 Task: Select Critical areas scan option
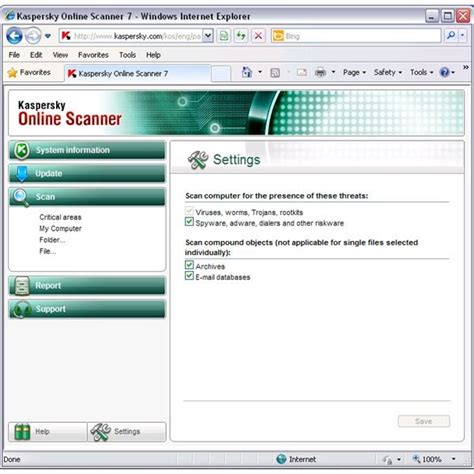(60, 217)
